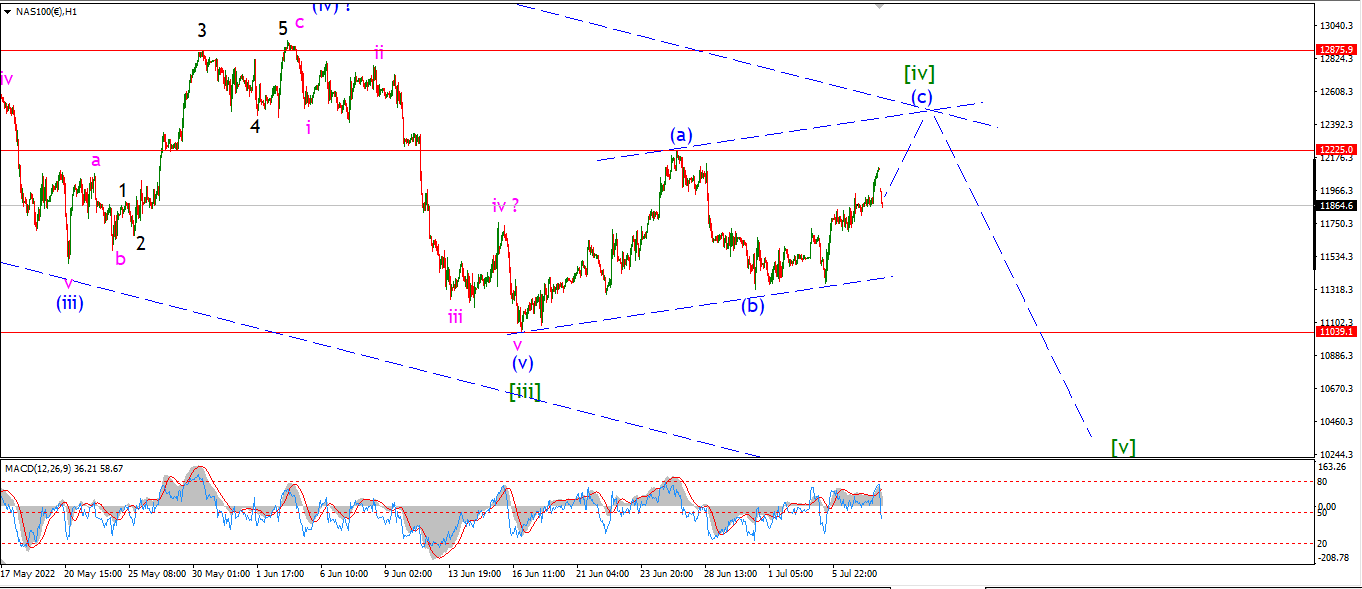
Task: Select the green [iii] wave label
Action: point(525,391)
